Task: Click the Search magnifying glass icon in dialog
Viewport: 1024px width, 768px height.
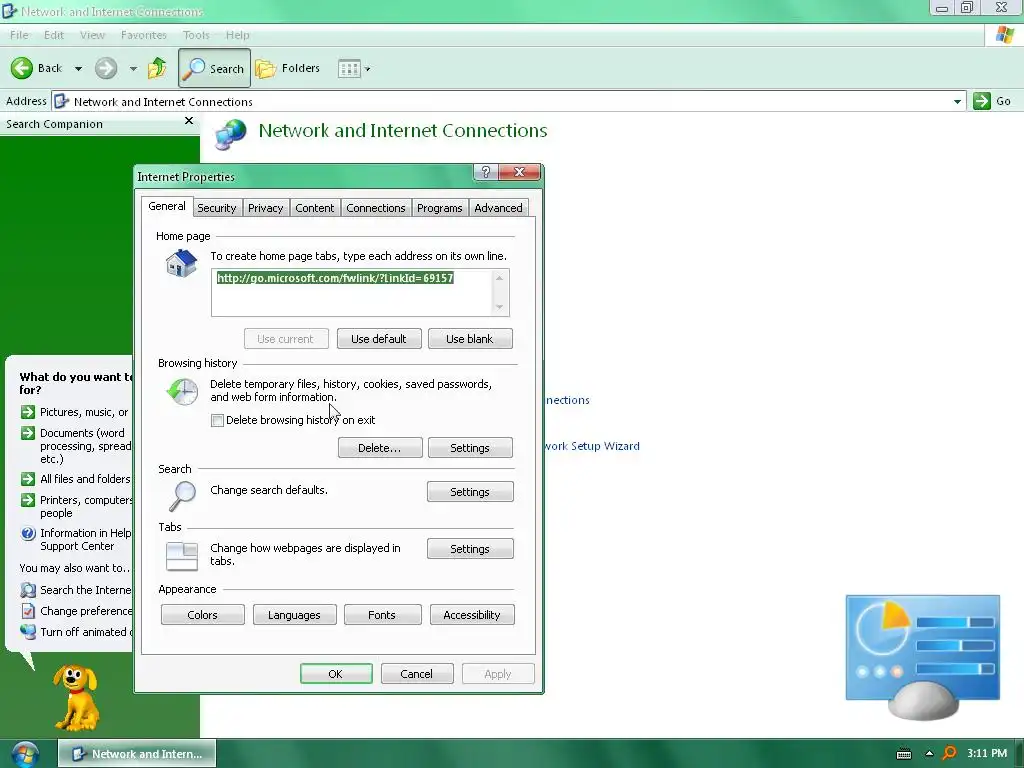Action: pos(182,496)
